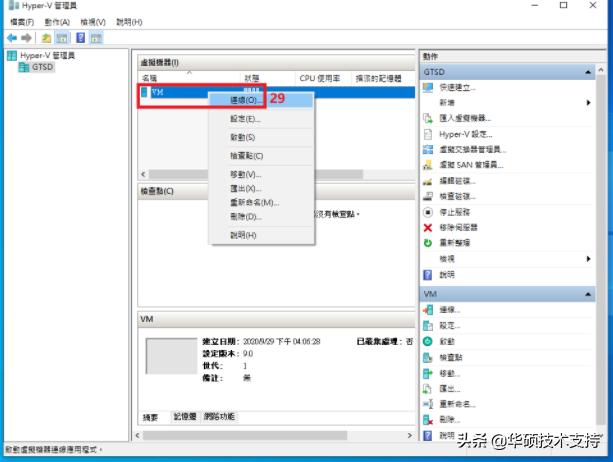
Task: Choose 設定(E)... from the context menu
Action: point(261,119)
